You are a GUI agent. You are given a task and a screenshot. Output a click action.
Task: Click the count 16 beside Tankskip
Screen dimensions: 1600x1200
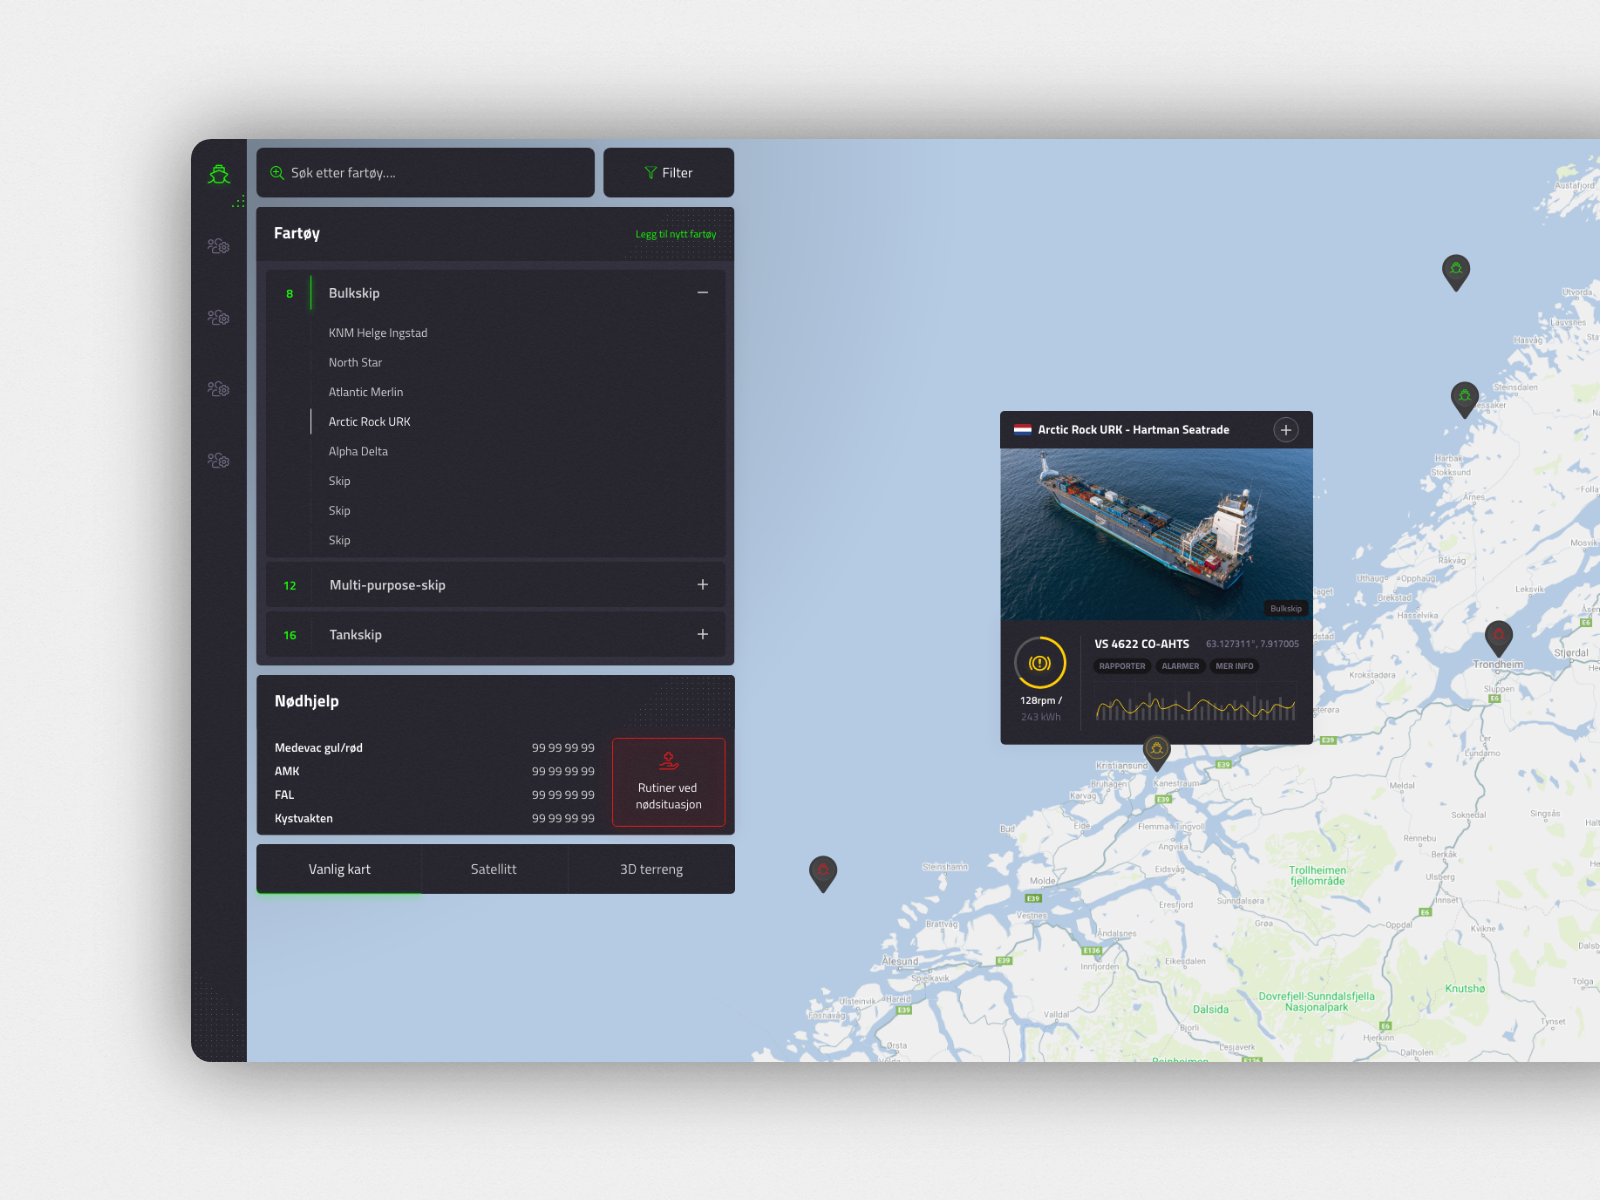(290, 636)
